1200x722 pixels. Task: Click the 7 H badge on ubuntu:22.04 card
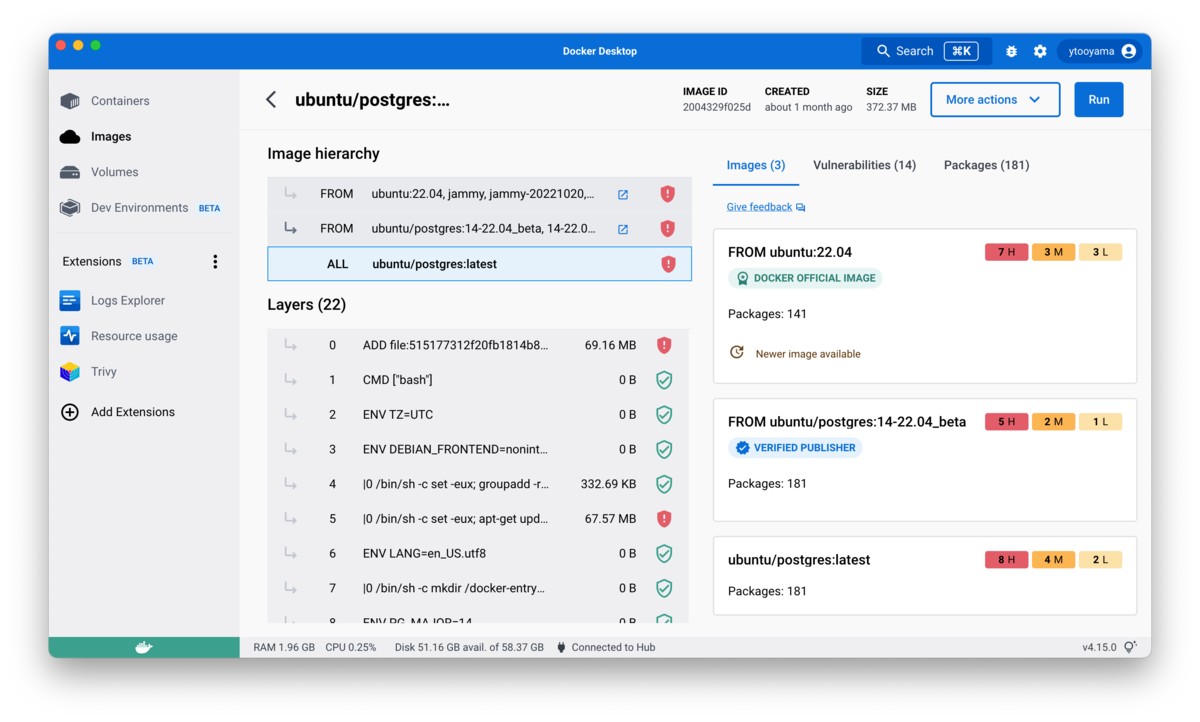(1006, 252)
